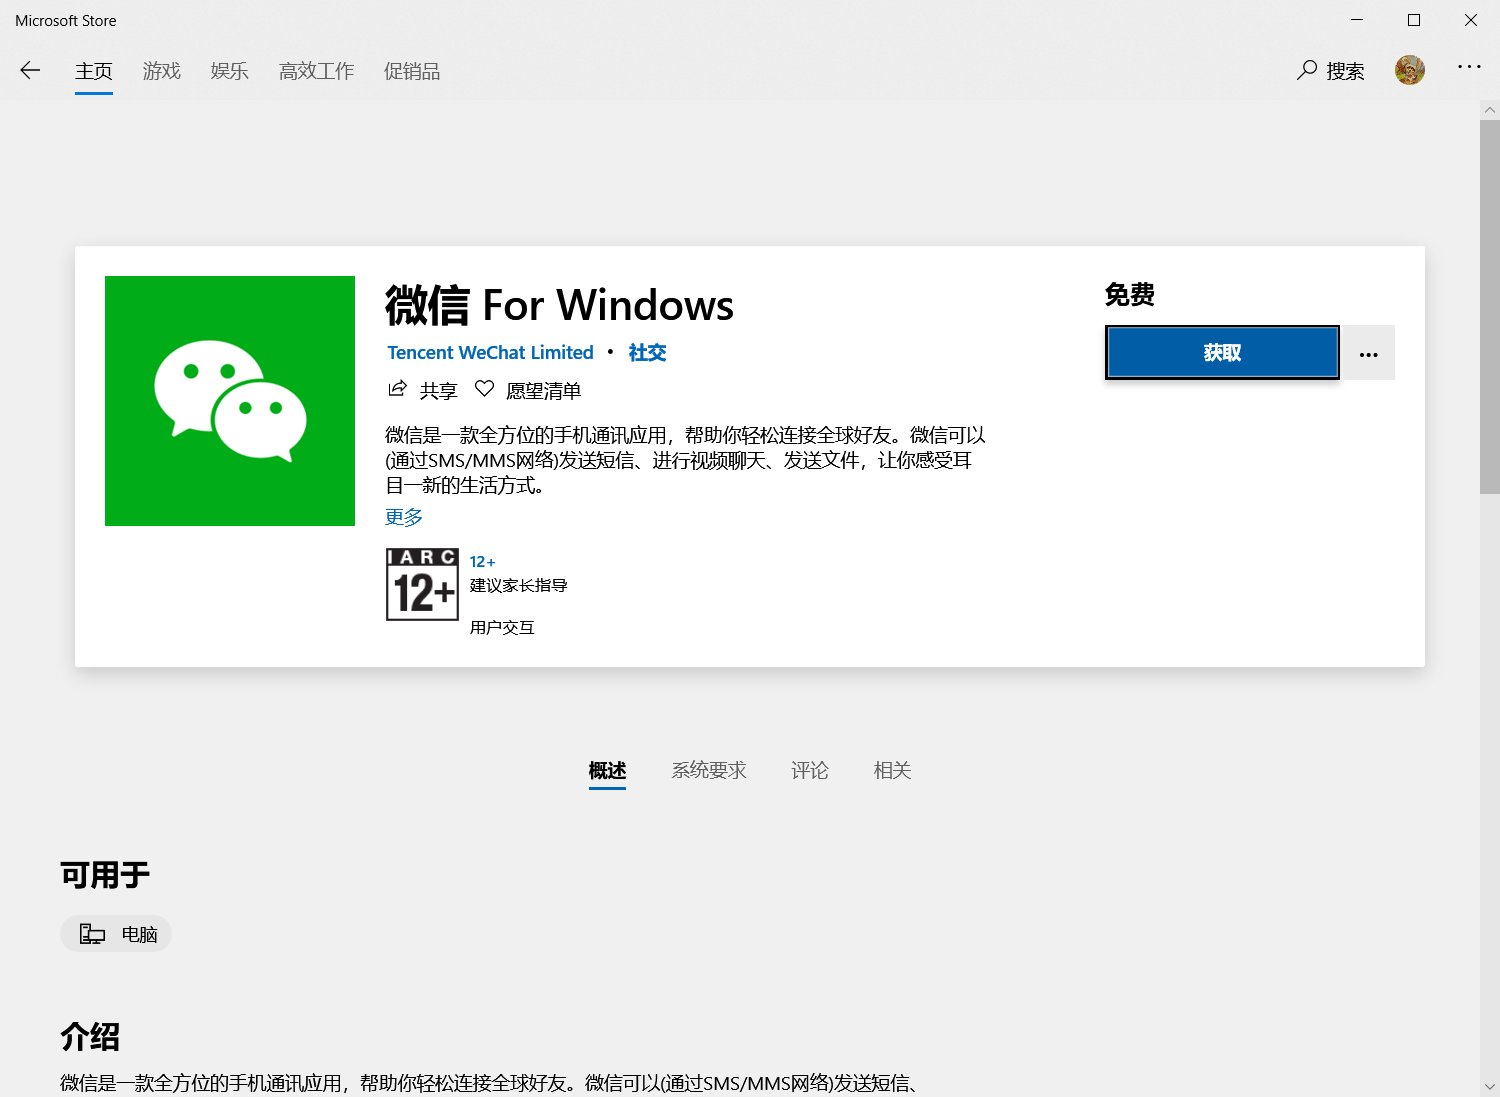Click the 搜索 text label

point(1345,71)
